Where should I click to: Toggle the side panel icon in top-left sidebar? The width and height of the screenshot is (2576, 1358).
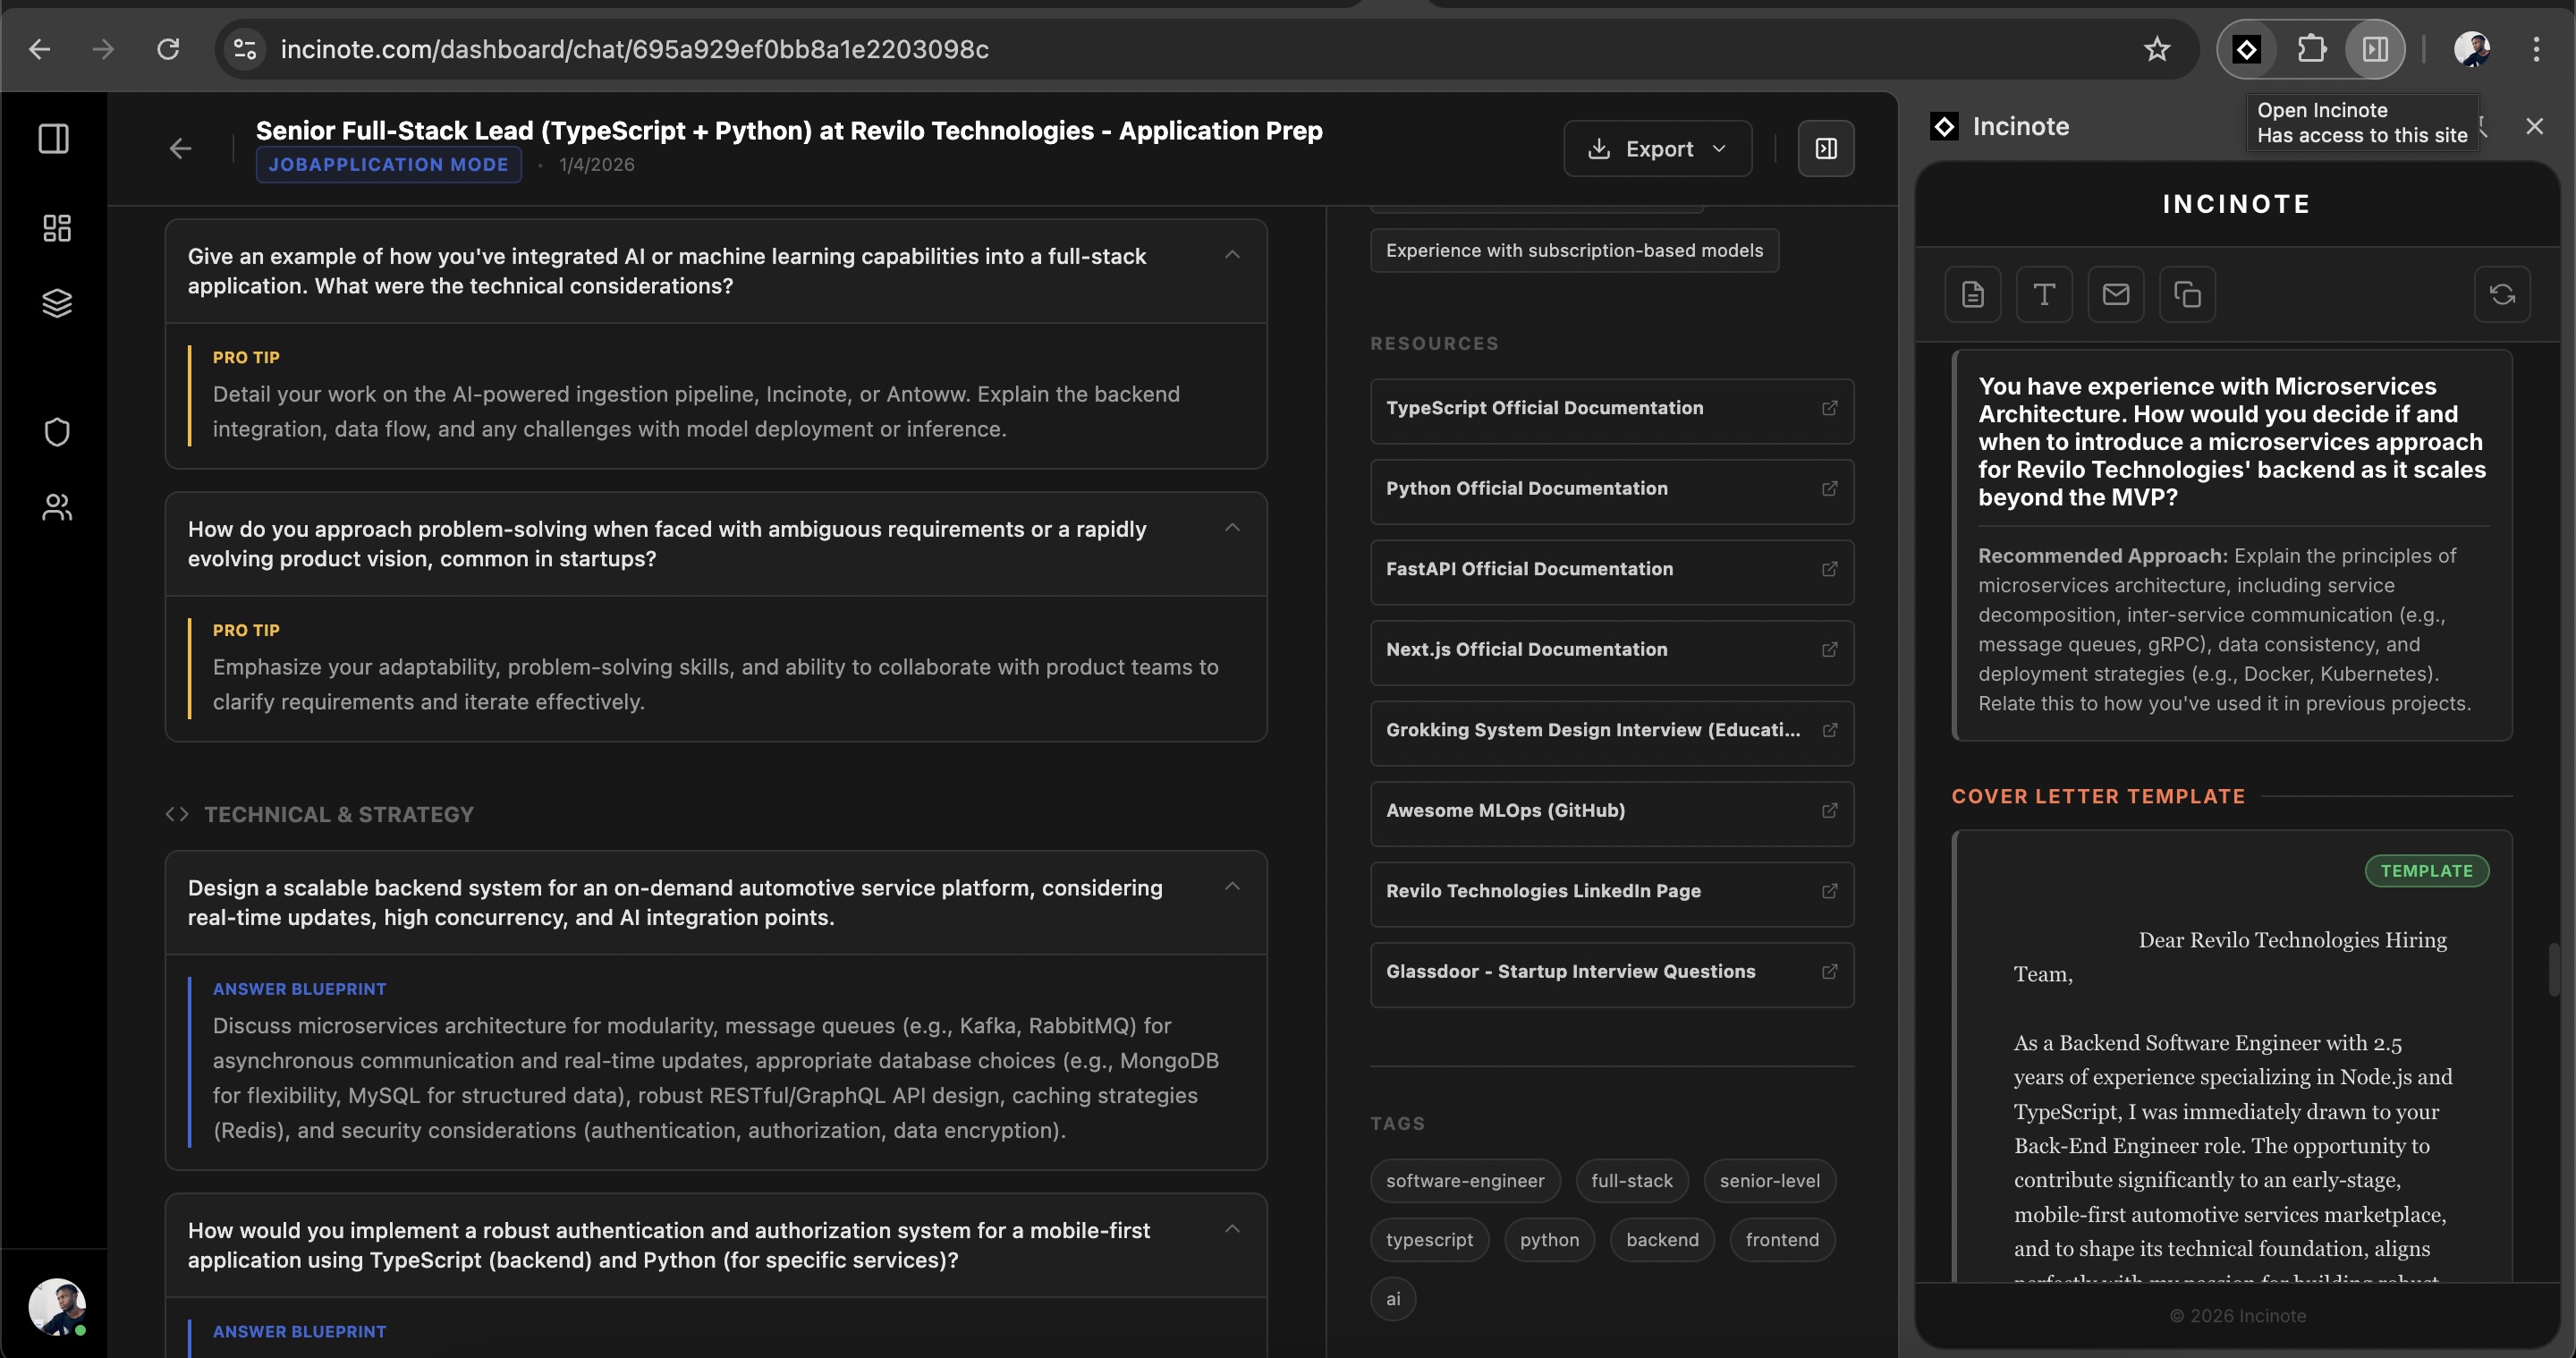coord(54,139)
